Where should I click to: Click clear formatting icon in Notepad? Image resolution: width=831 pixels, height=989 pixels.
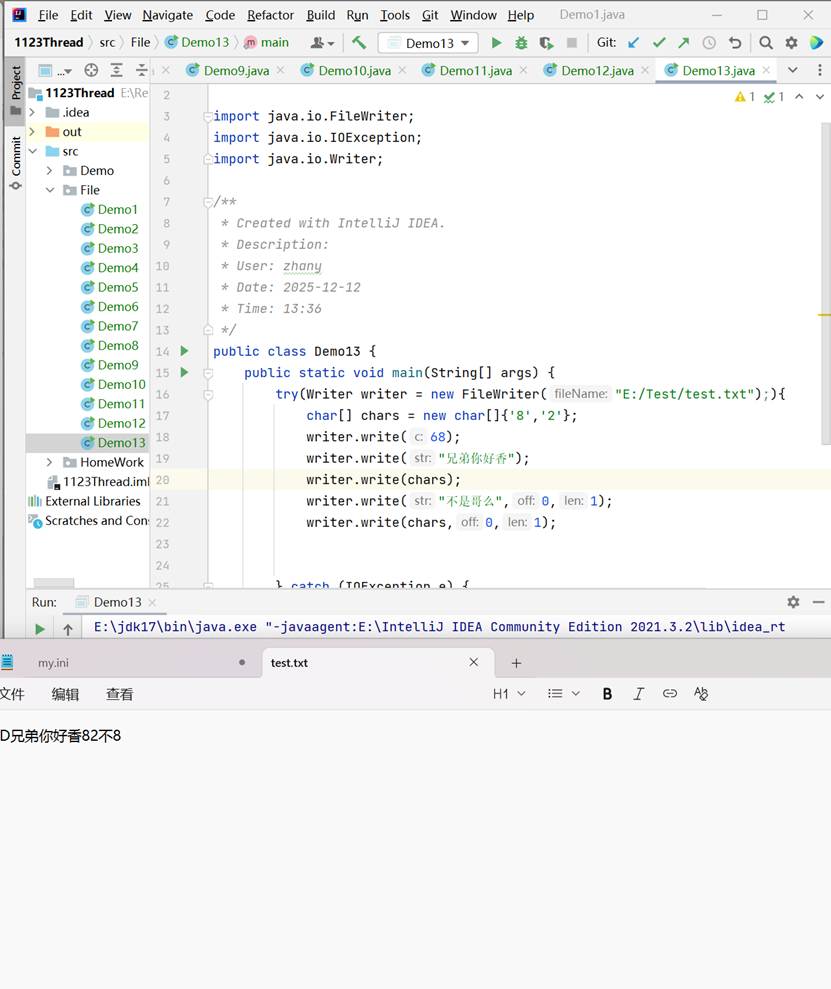click(x=700, y=694)
